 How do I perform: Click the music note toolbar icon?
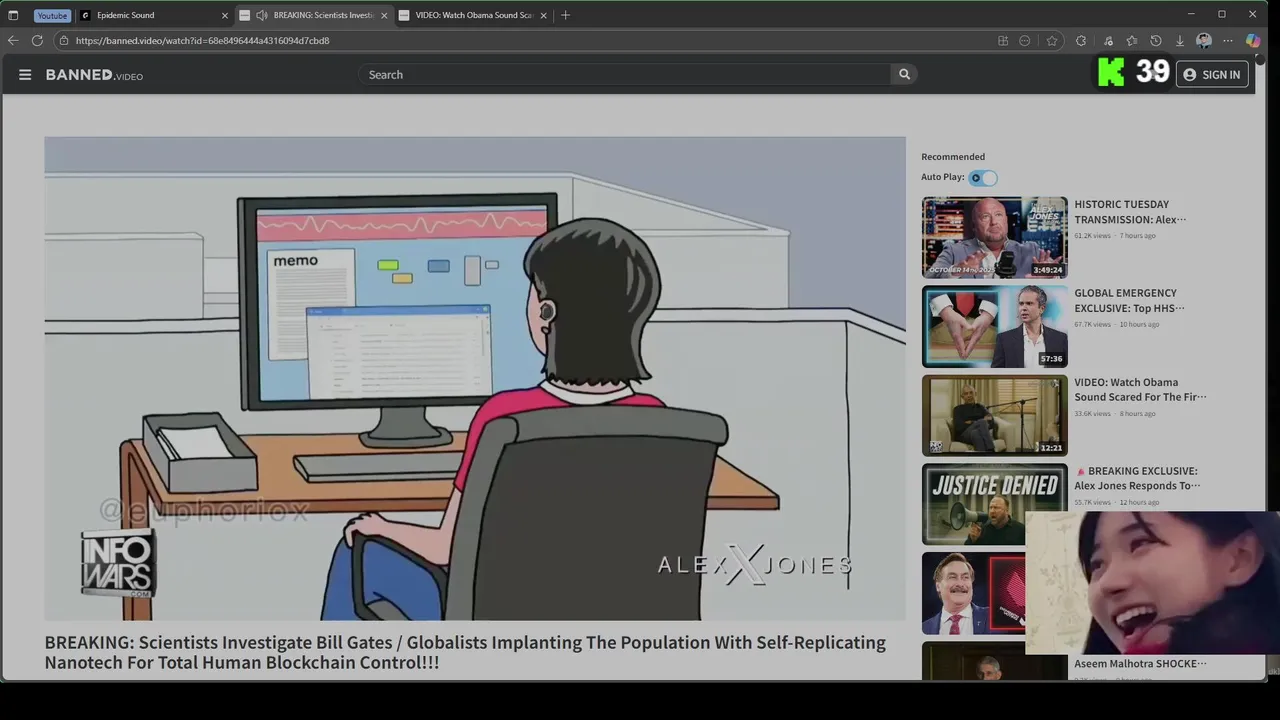coord(1108,41)
